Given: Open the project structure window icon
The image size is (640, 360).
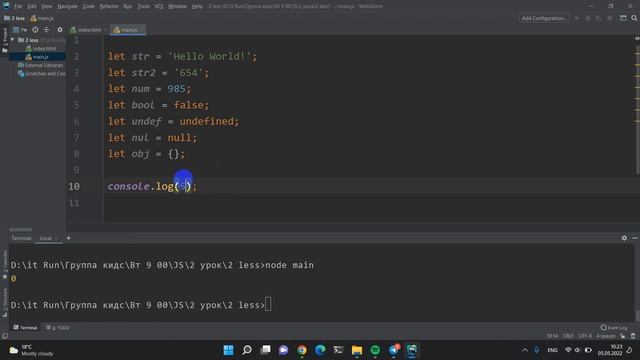Looking at the screenshot, I should pyautogui.click(x=623, y=18).
